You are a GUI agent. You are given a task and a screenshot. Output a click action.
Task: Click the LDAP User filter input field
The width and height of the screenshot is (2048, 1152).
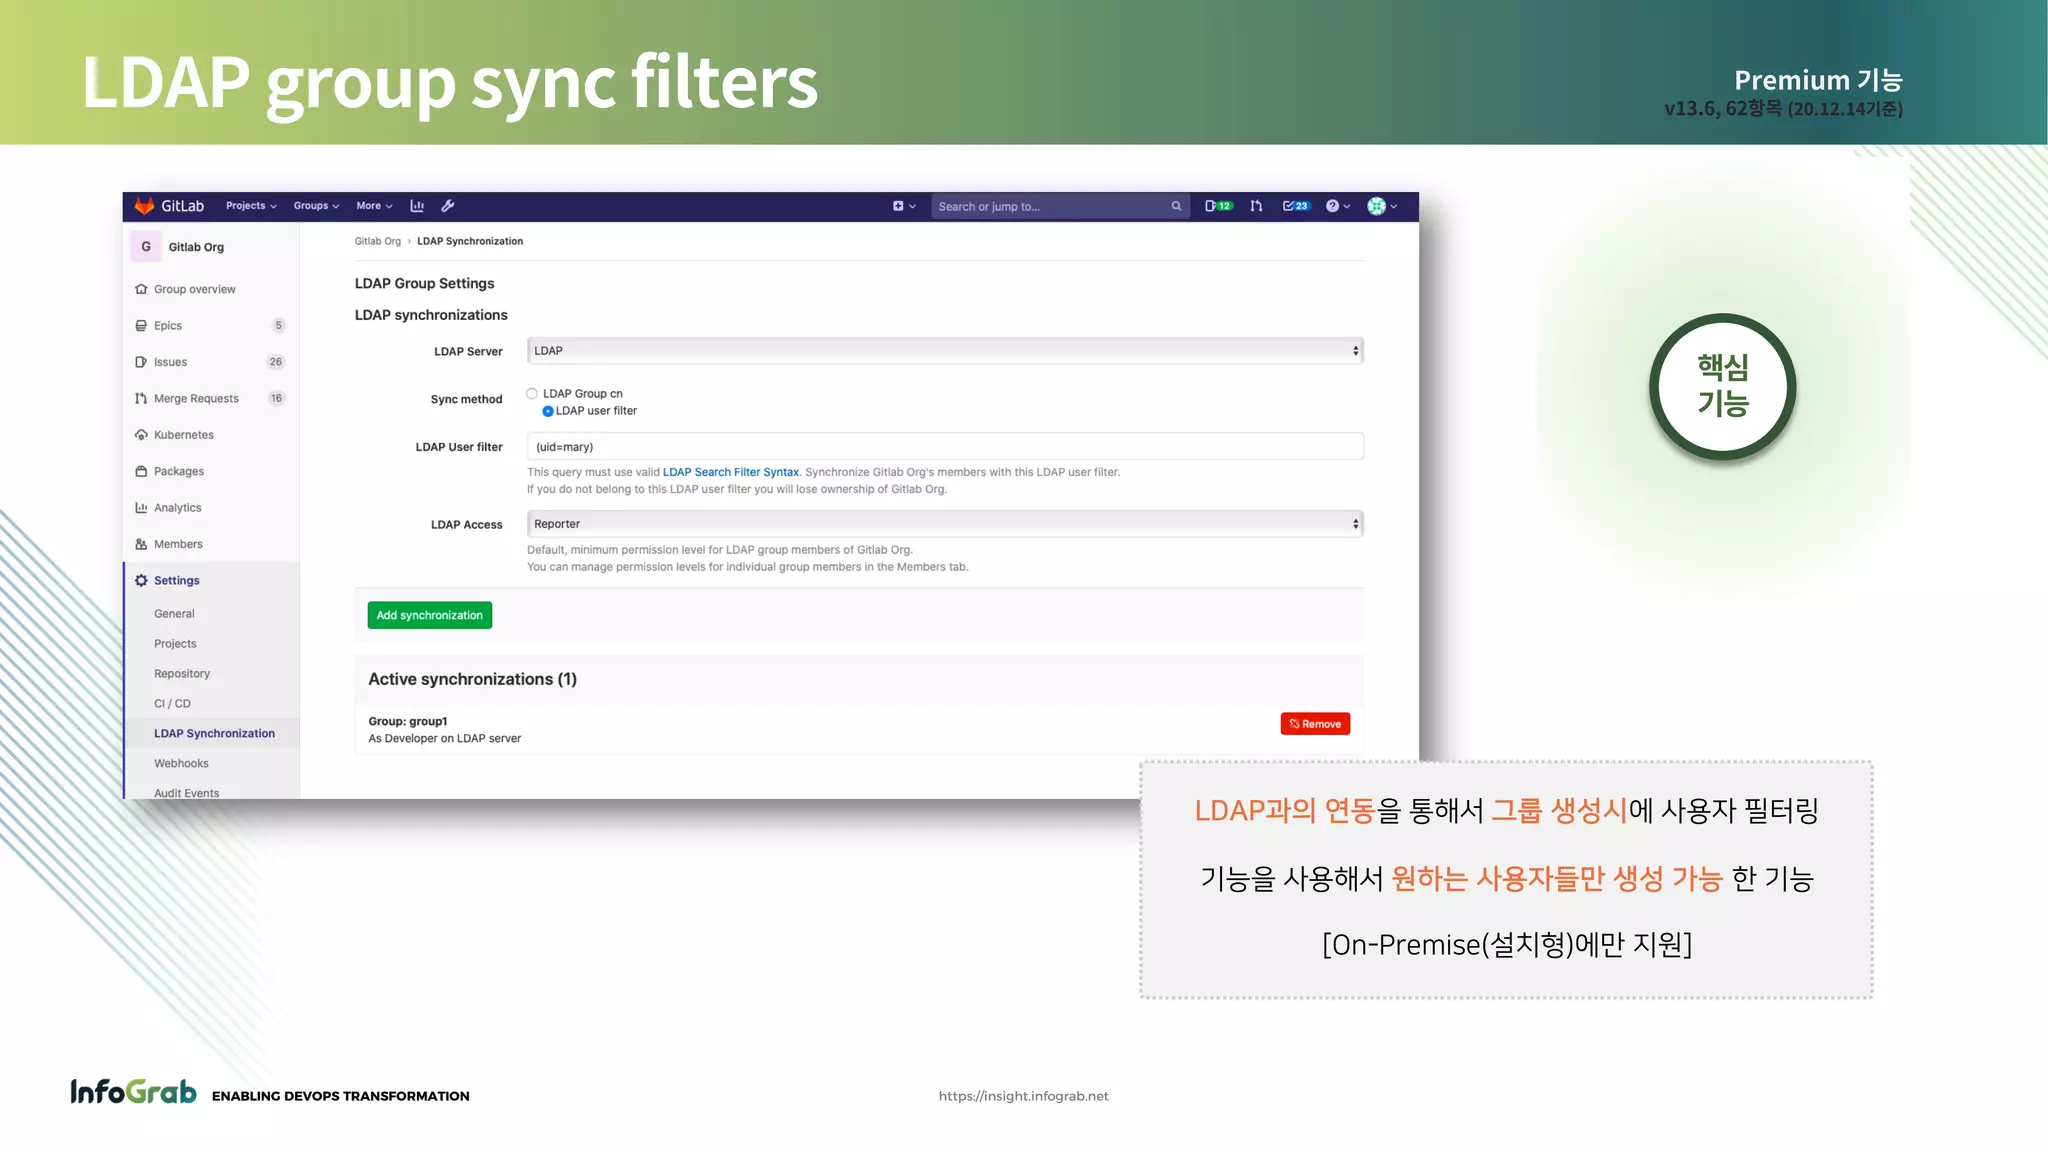pyautogui.click(x=945, y=447)
